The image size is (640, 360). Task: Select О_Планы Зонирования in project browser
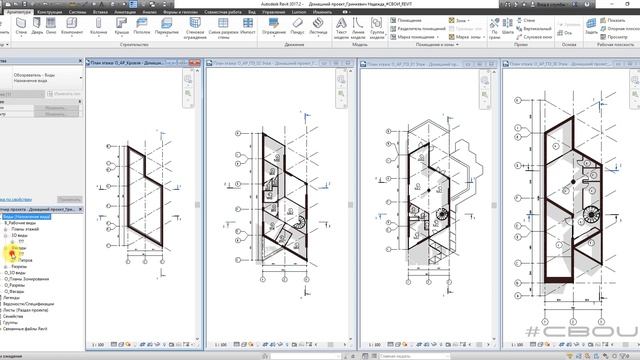point(27,279)
